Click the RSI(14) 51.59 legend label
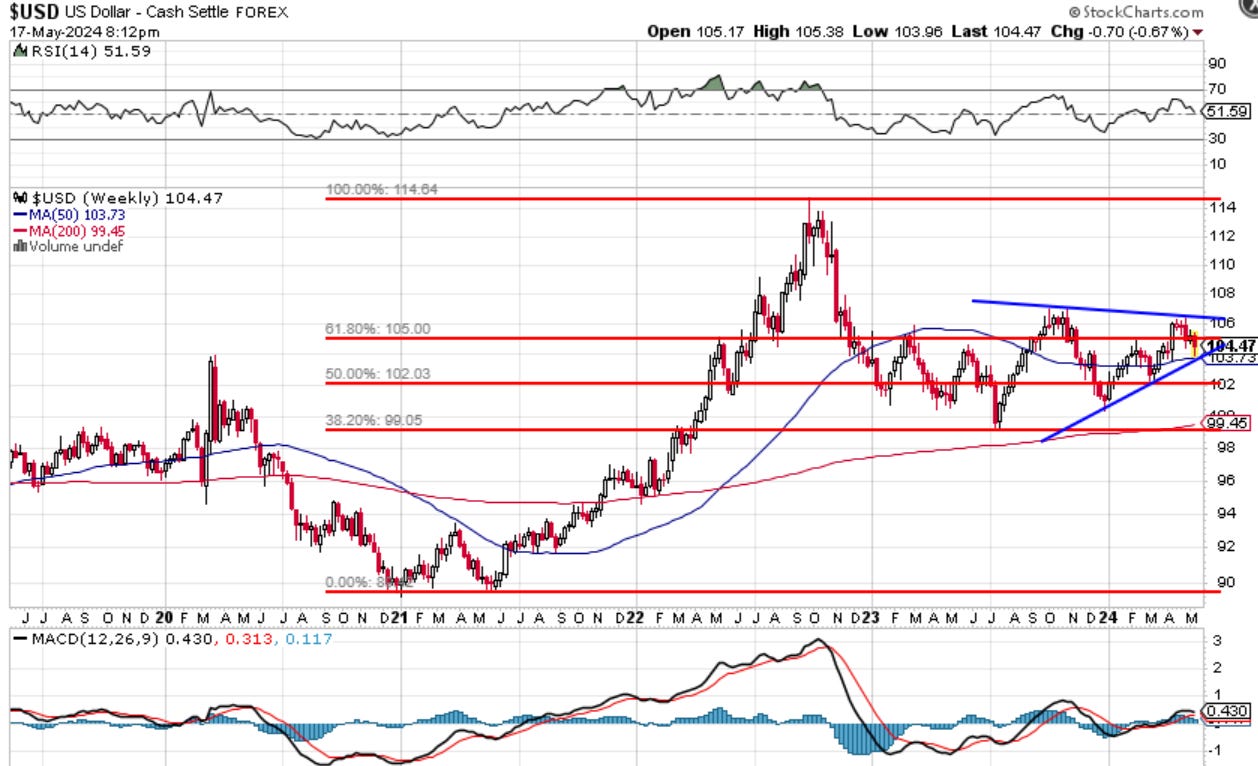This screenshot has width=1258, height=766. (x=90, y=51)
